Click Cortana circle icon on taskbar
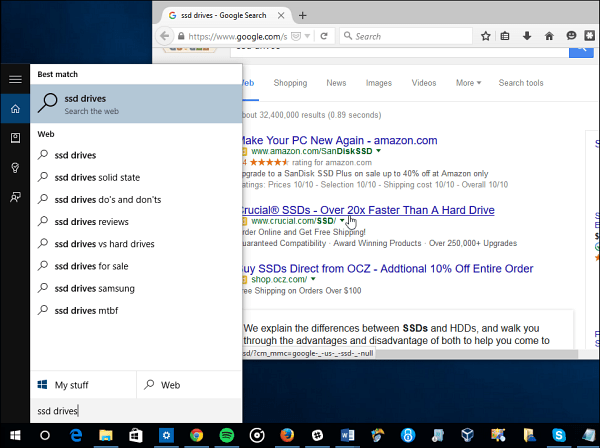This screenshot has height=448, width=600. pyautogui.click(x=45, y=435)
